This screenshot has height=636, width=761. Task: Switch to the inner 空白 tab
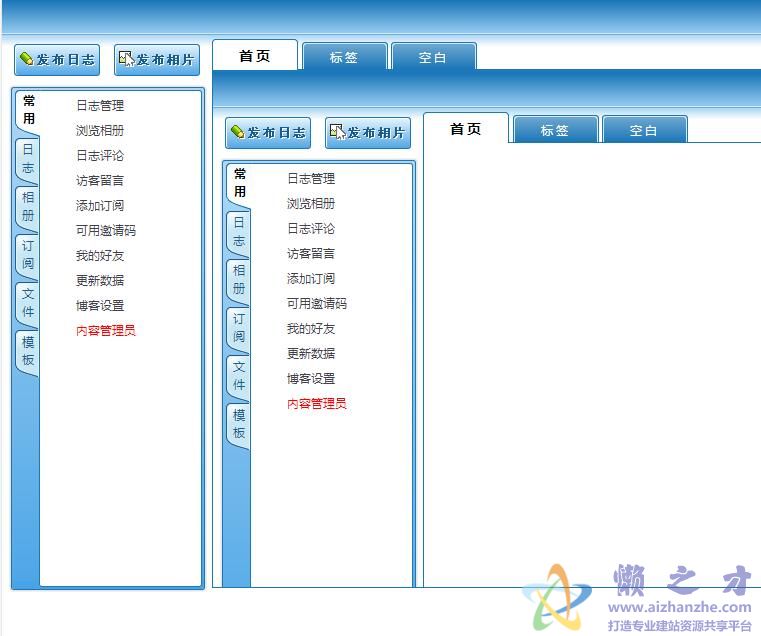[645, 130]
